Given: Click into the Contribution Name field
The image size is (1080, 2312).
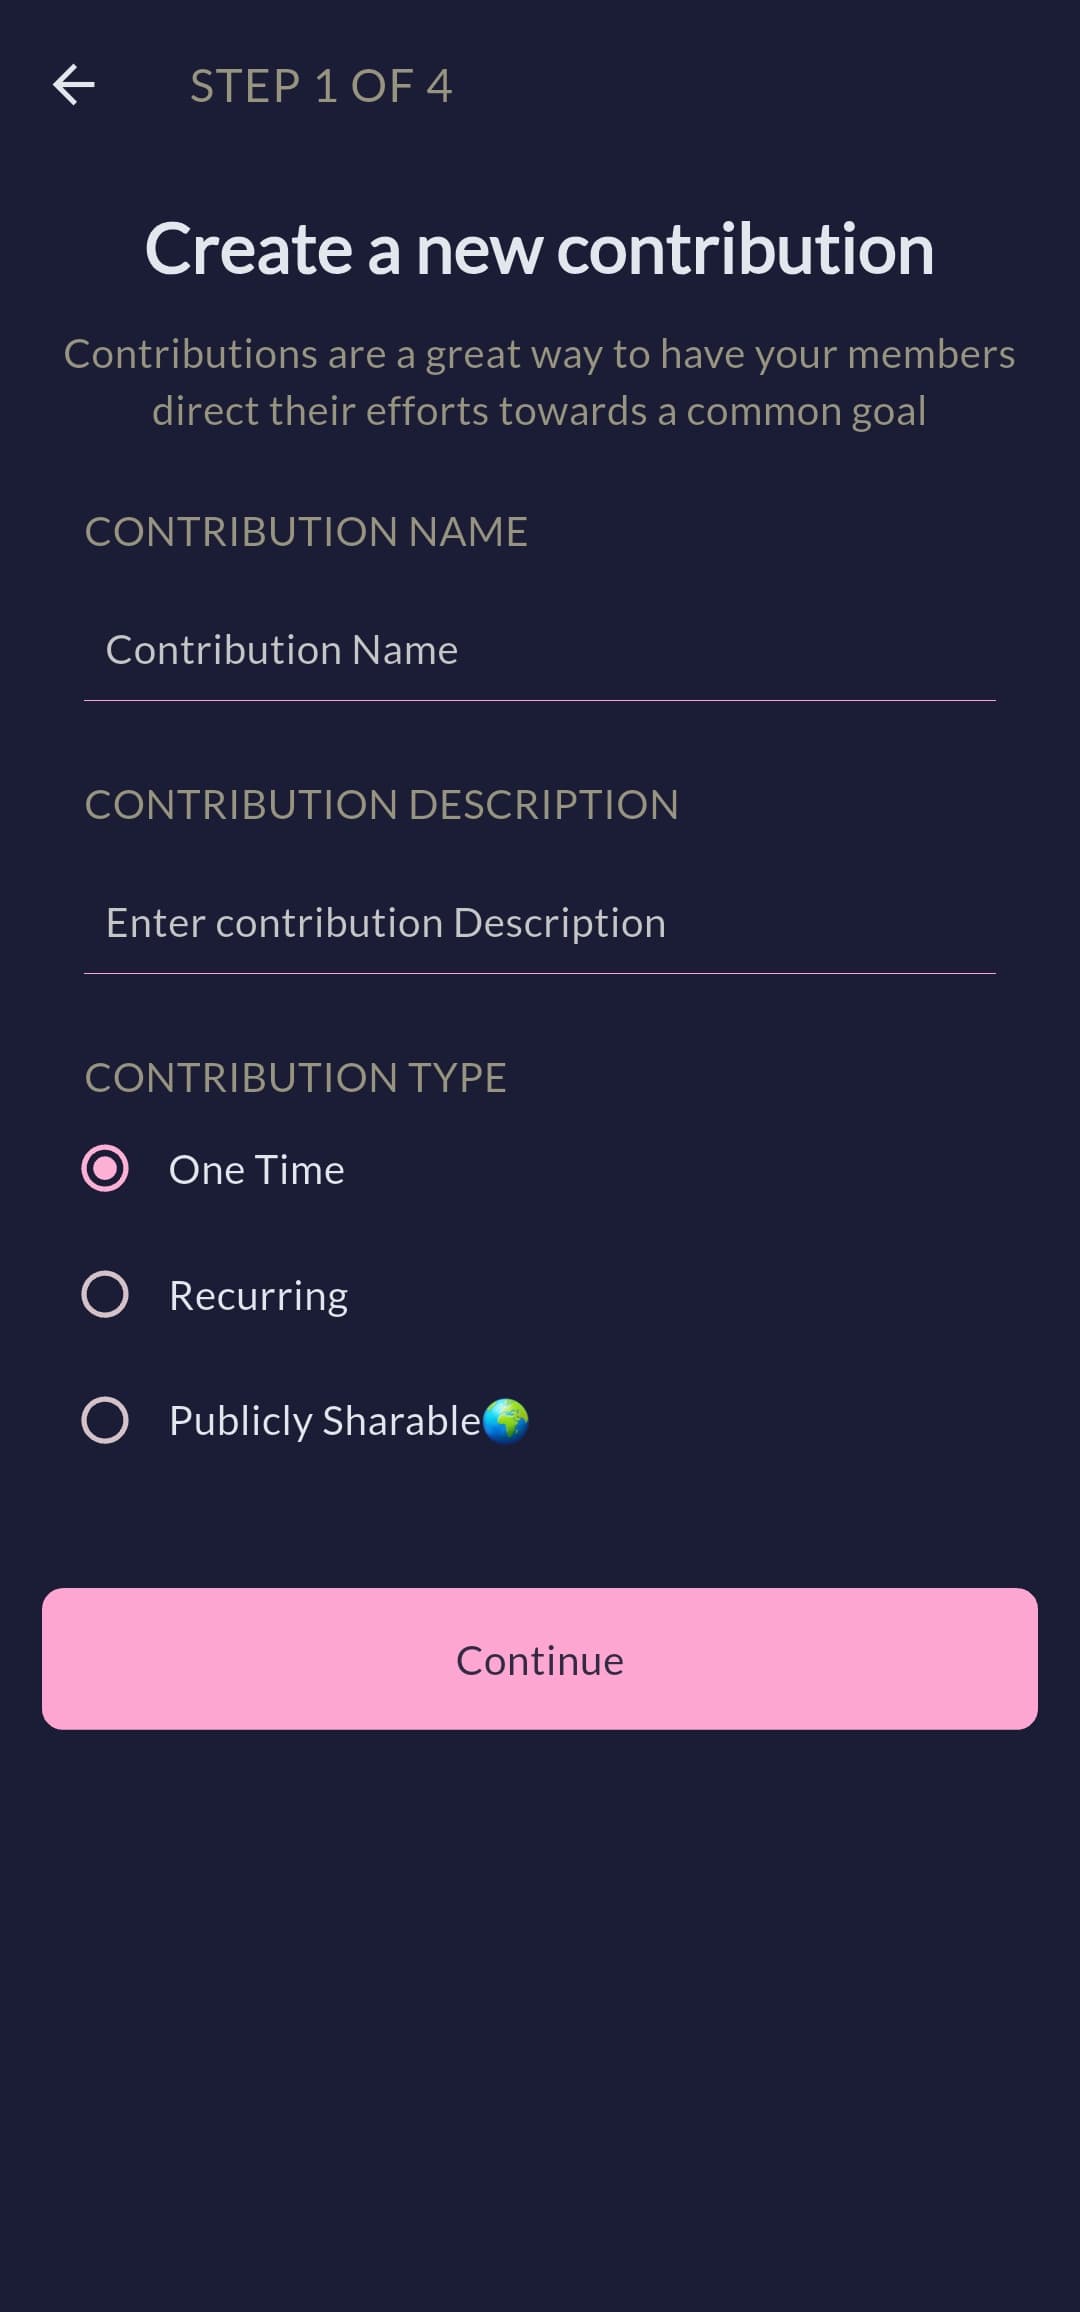Looking at the screenshot, I should [540, 650].
